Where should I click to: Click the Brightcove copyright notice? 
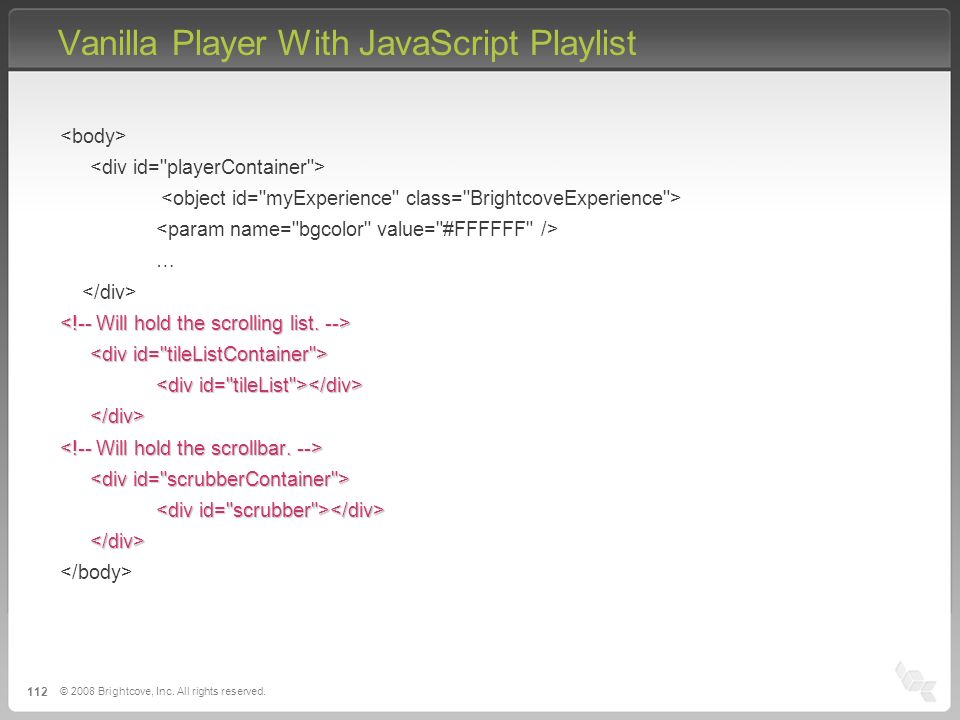point(162,691)
